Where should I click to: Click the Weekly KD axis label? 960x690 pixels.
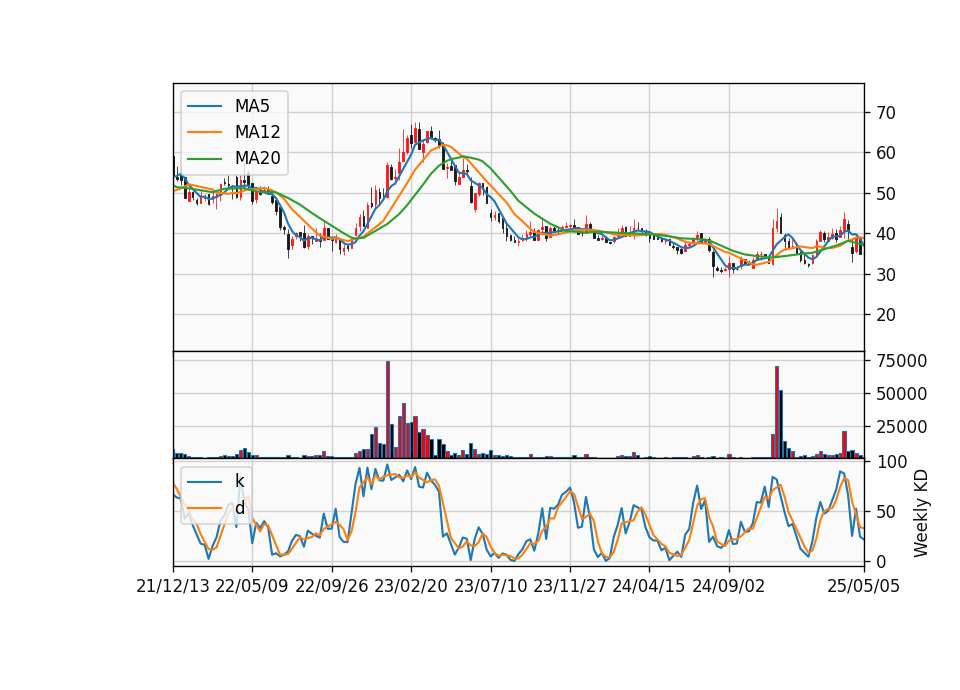point(920,514)
